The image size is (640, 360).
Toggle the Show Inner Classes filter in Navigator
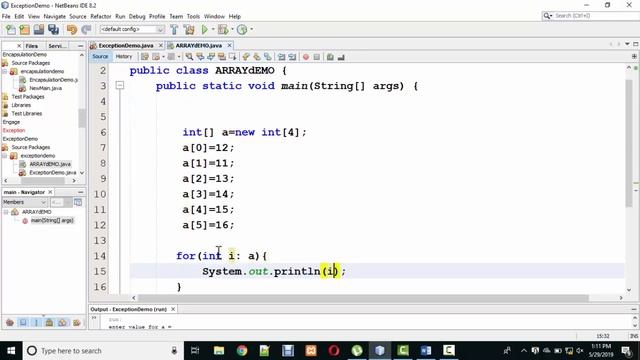click(x=62, y=323)
